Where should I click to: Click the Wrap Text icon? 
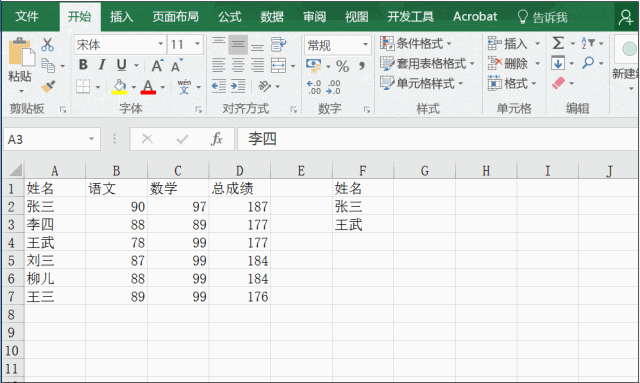(x=278, y=45)
